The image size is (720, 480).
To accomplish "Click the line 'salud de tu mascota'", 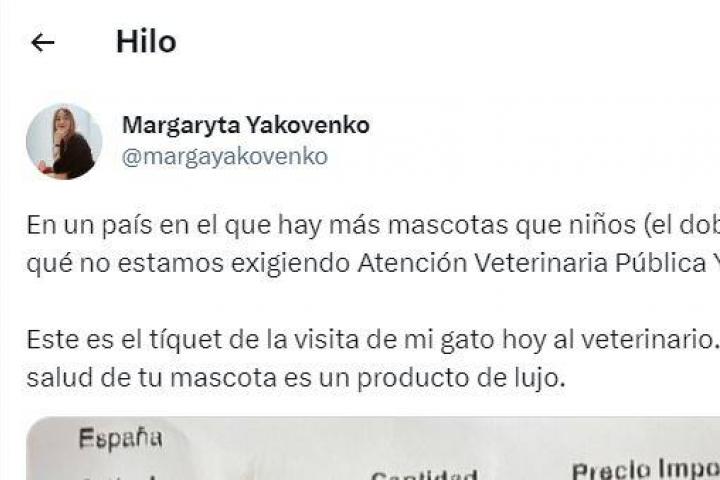I will tap(296, 378).
